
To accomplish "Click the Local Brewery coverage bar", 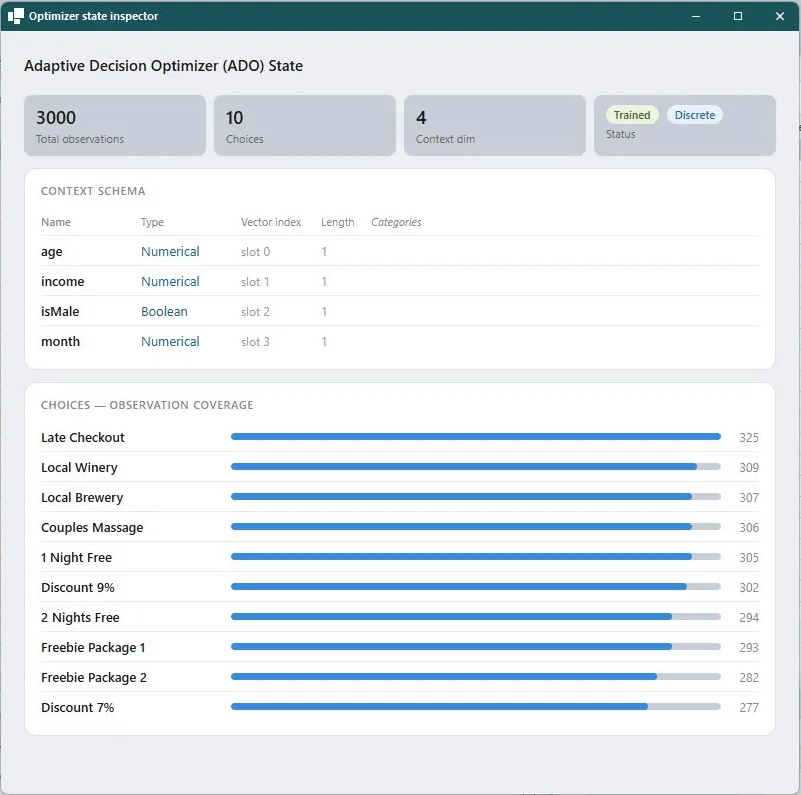I will click(476, 497).
